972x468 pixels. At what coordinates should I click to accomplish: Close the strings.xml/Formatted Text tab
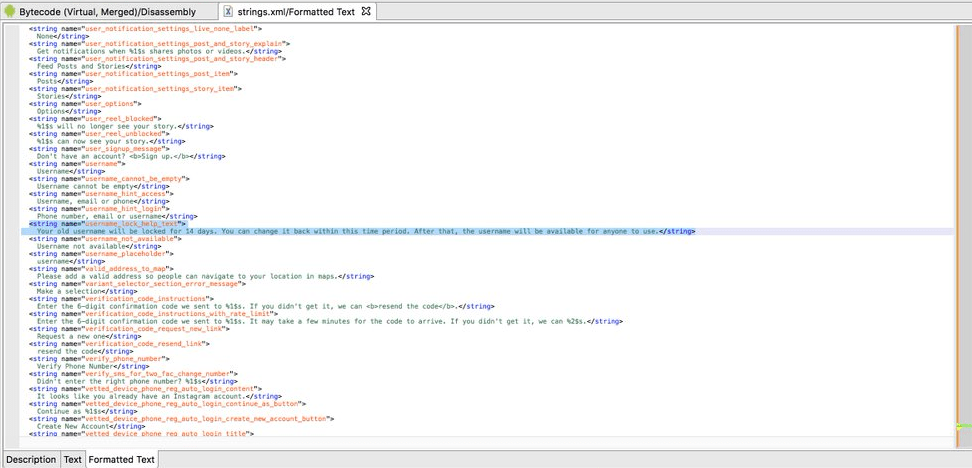click(366, 11)
